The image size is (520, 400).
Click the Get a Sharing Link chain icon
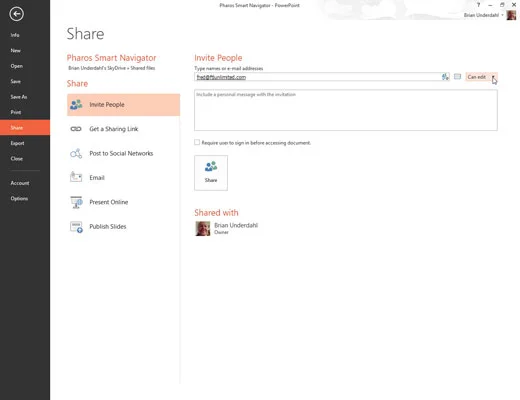coord(76,129)
